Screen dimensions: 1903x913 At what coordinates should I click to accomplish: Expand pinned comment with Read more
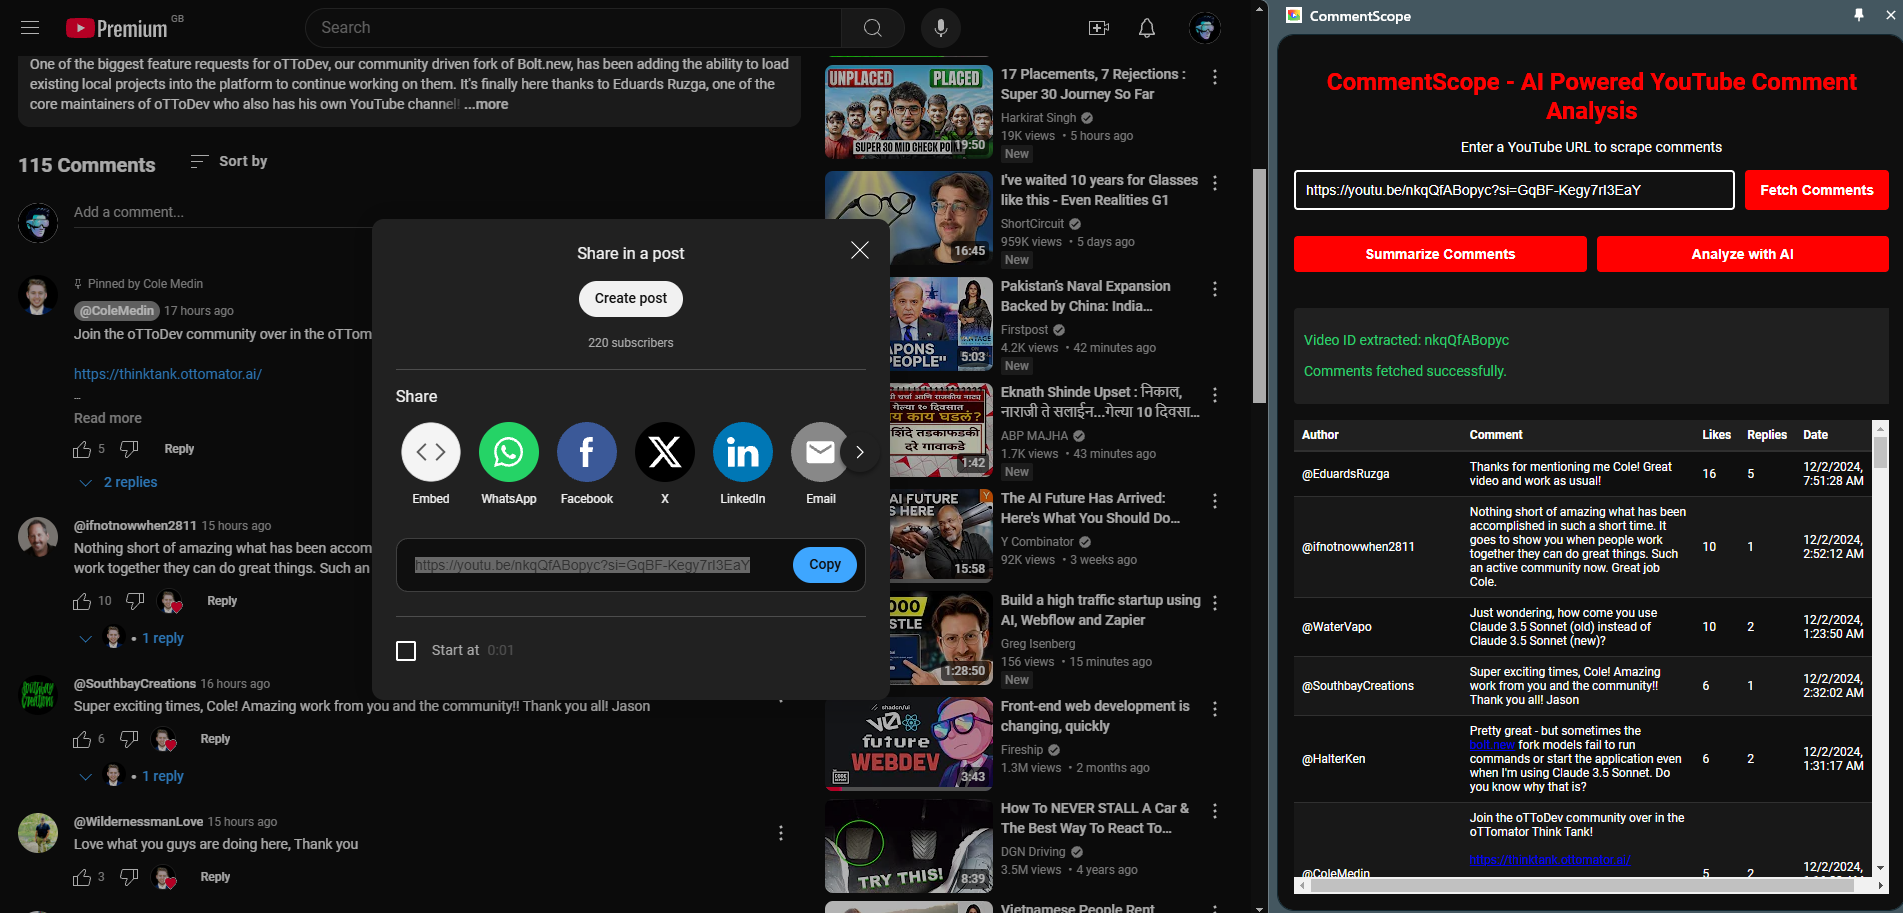(x=108, y=418)
